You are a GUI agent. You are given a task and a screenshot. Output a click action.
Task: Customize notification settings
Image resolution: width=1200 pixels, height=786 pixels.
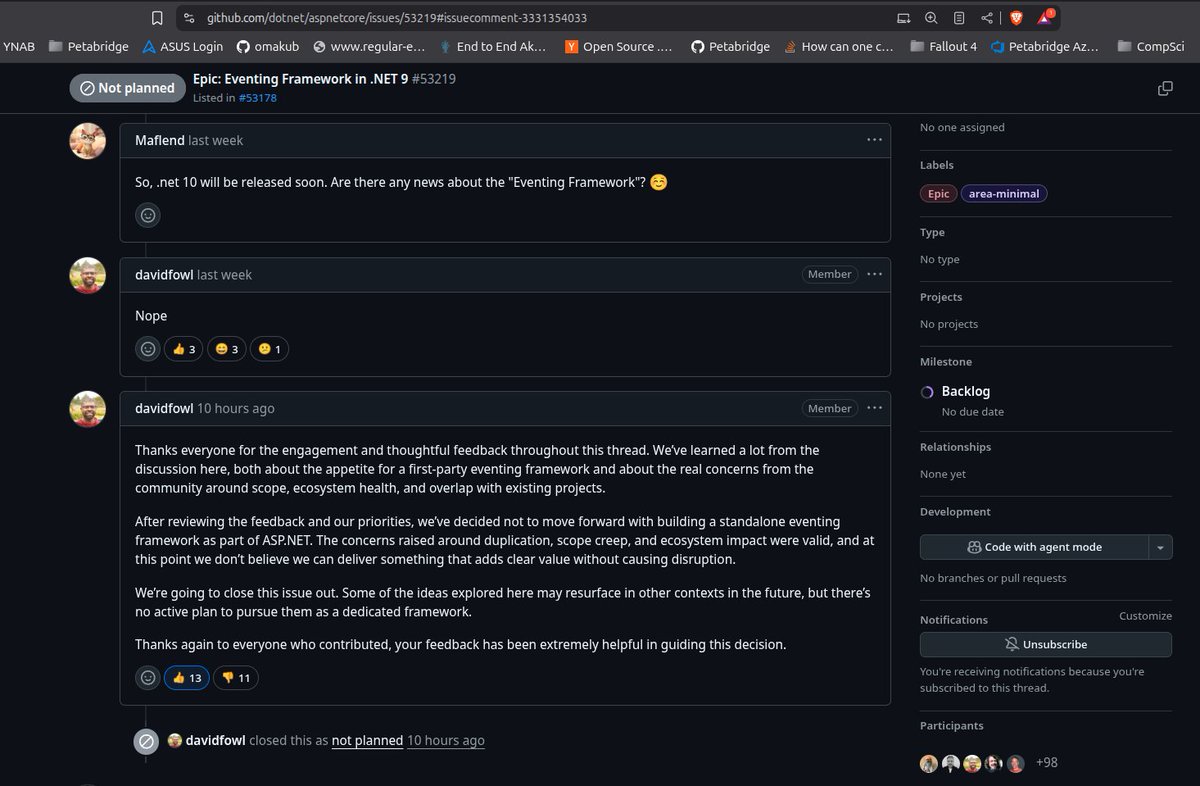point(1145,616)
